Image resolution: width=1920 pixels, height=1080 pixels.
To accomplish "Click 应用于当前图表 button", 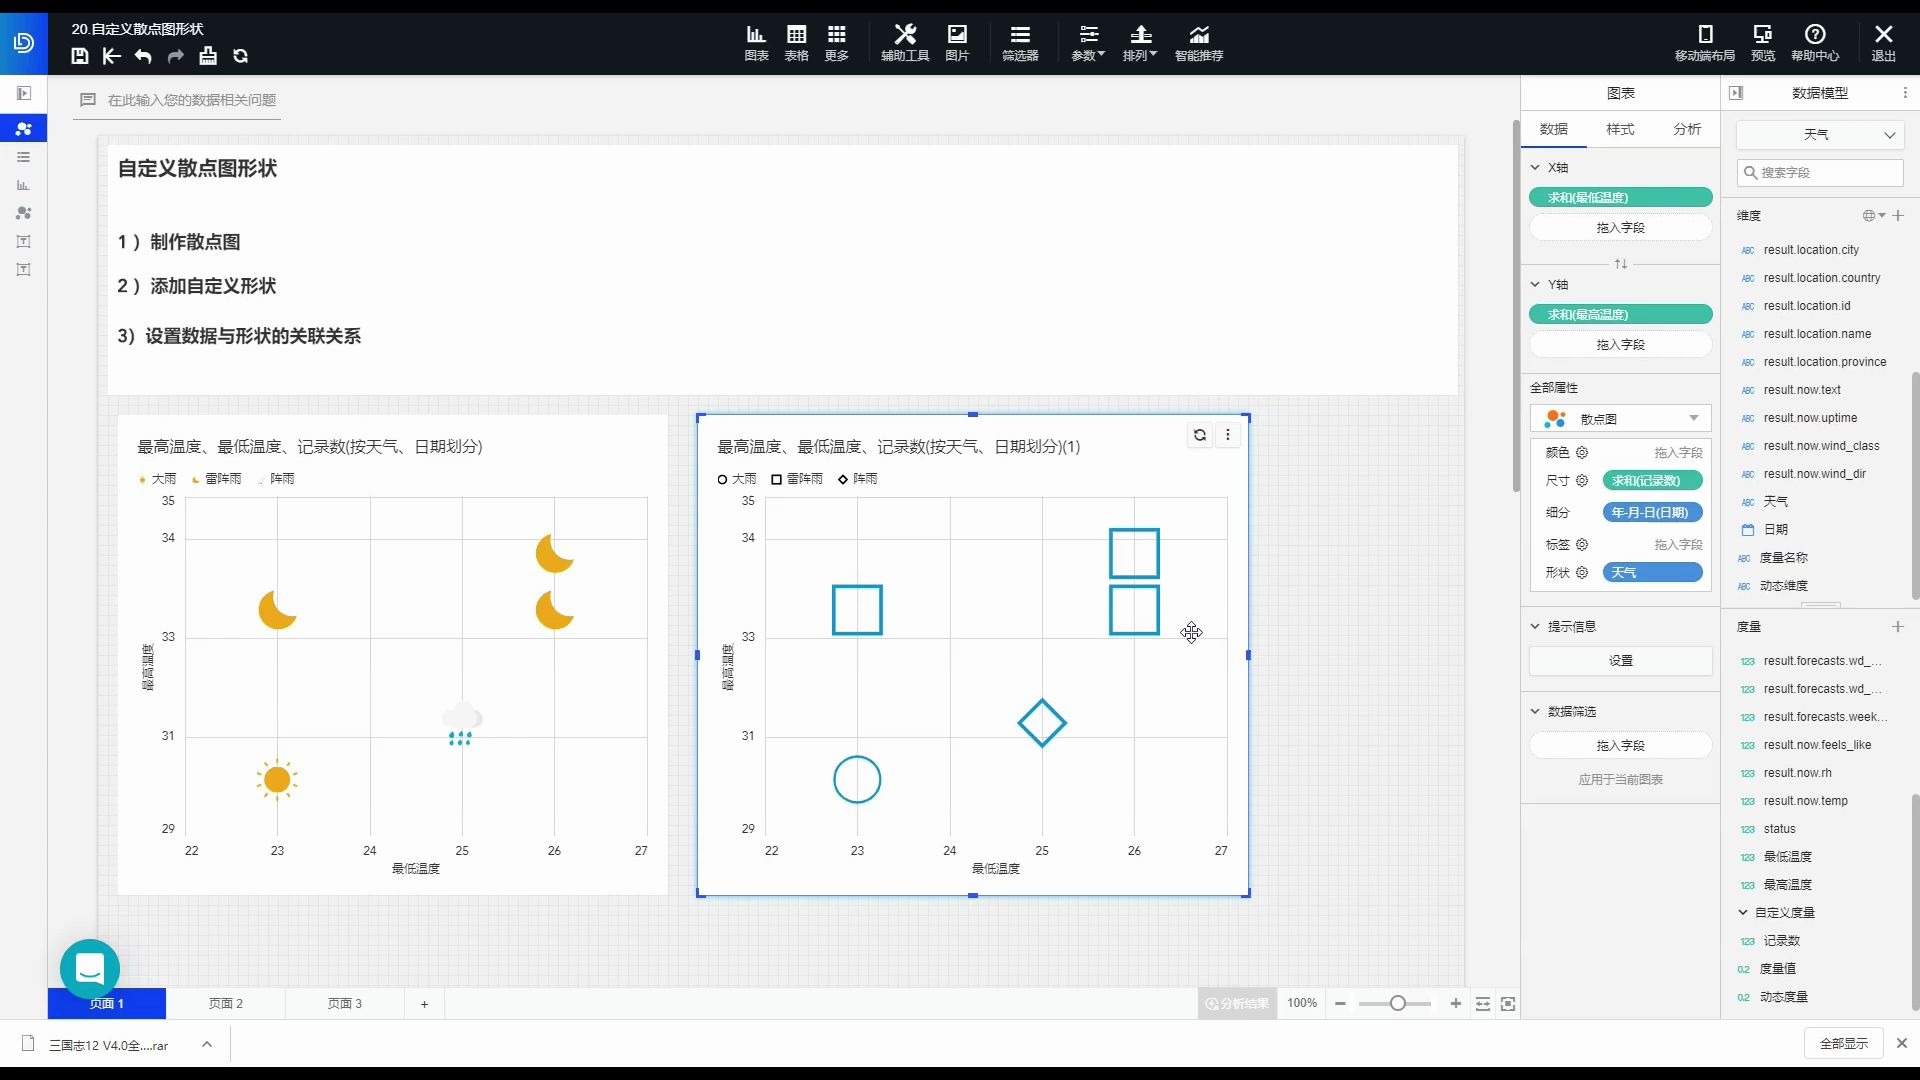I will pyautogui.click(x=1621, y=780).
